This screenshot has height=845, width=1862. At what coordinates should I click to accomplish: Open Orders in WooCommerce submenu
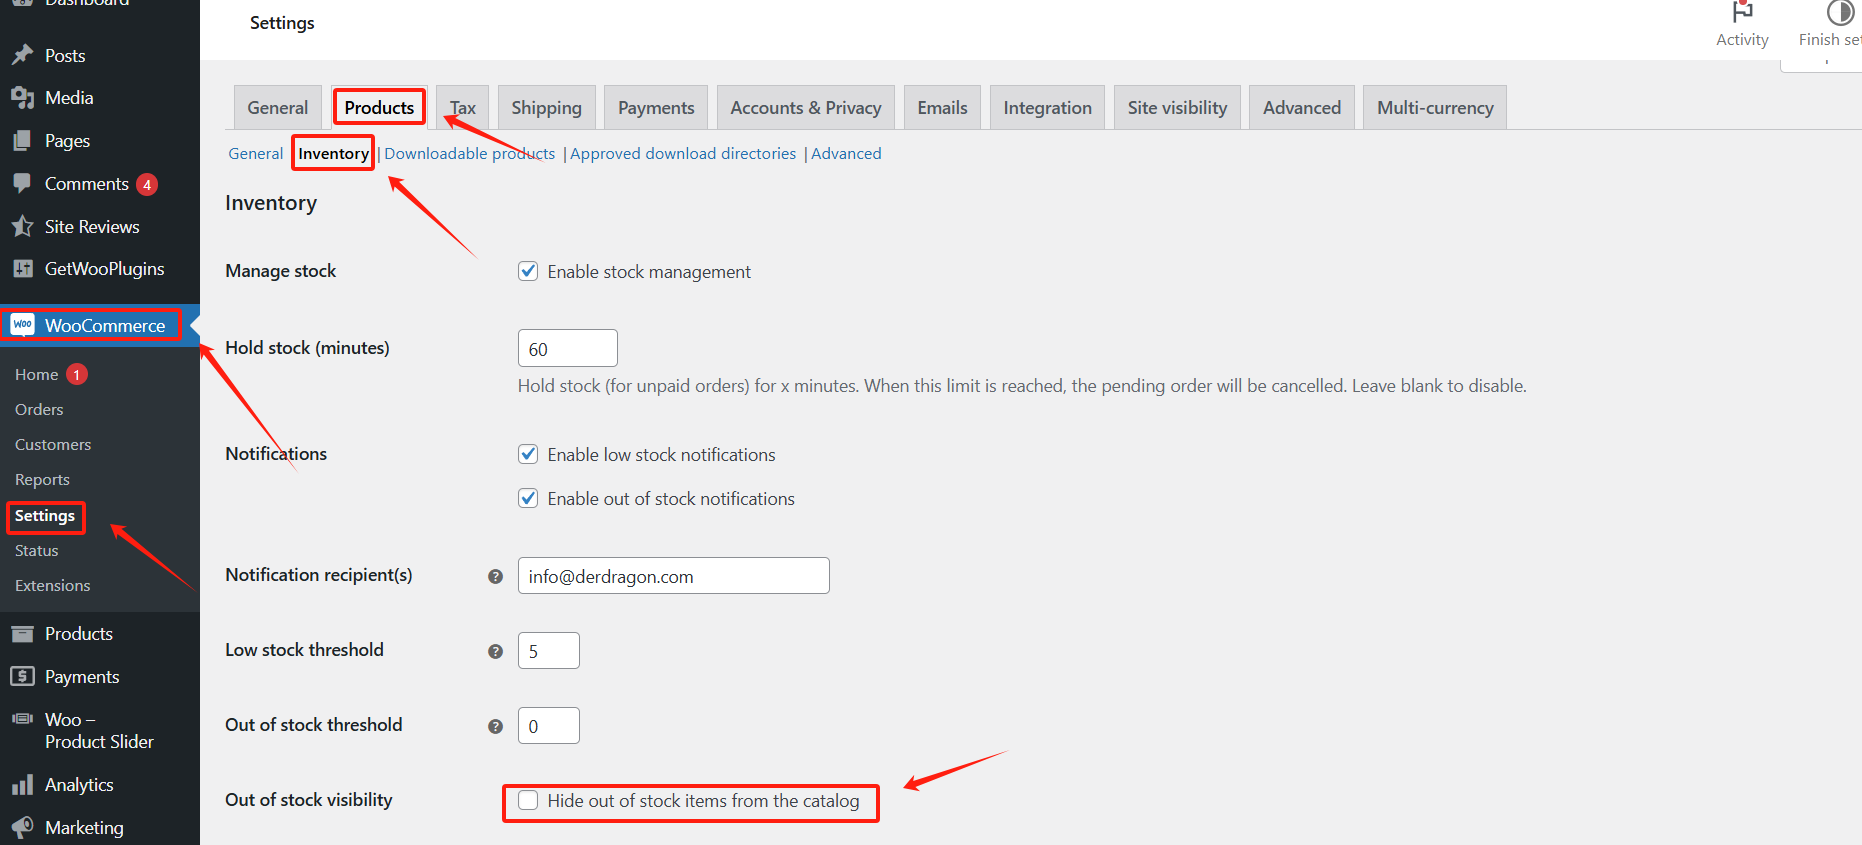click(39, 409)
